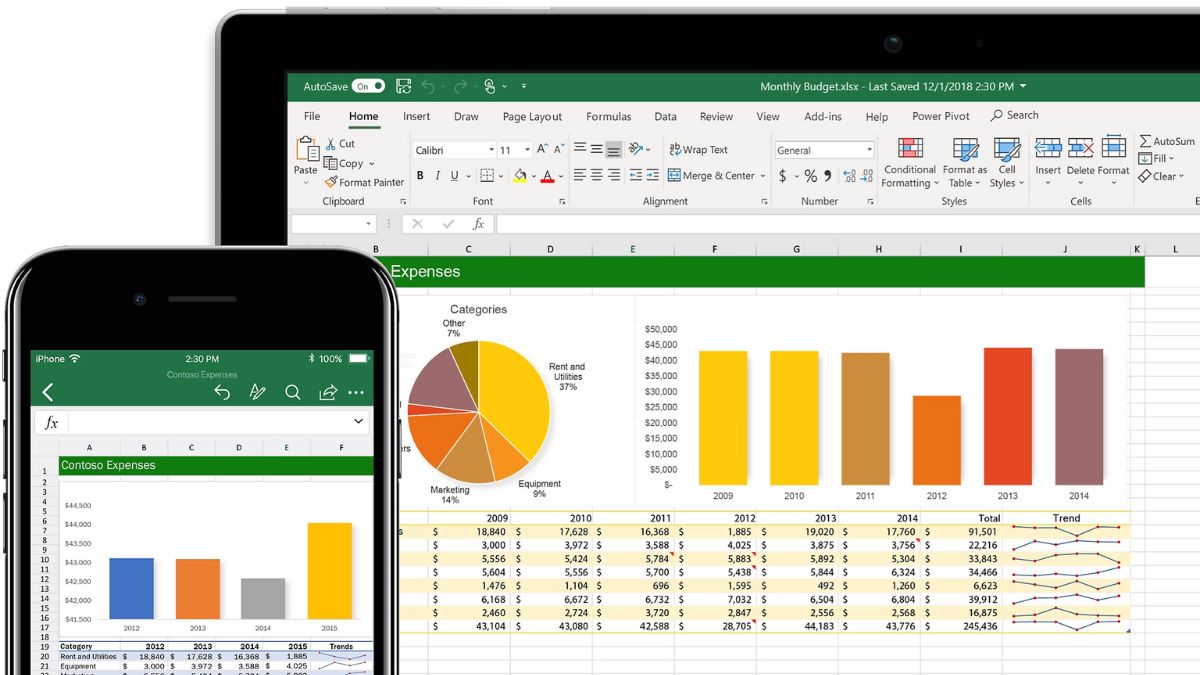Click Increase Font Size icon
The height and width of the screenshot is (675, 1200).
(543, 149)
